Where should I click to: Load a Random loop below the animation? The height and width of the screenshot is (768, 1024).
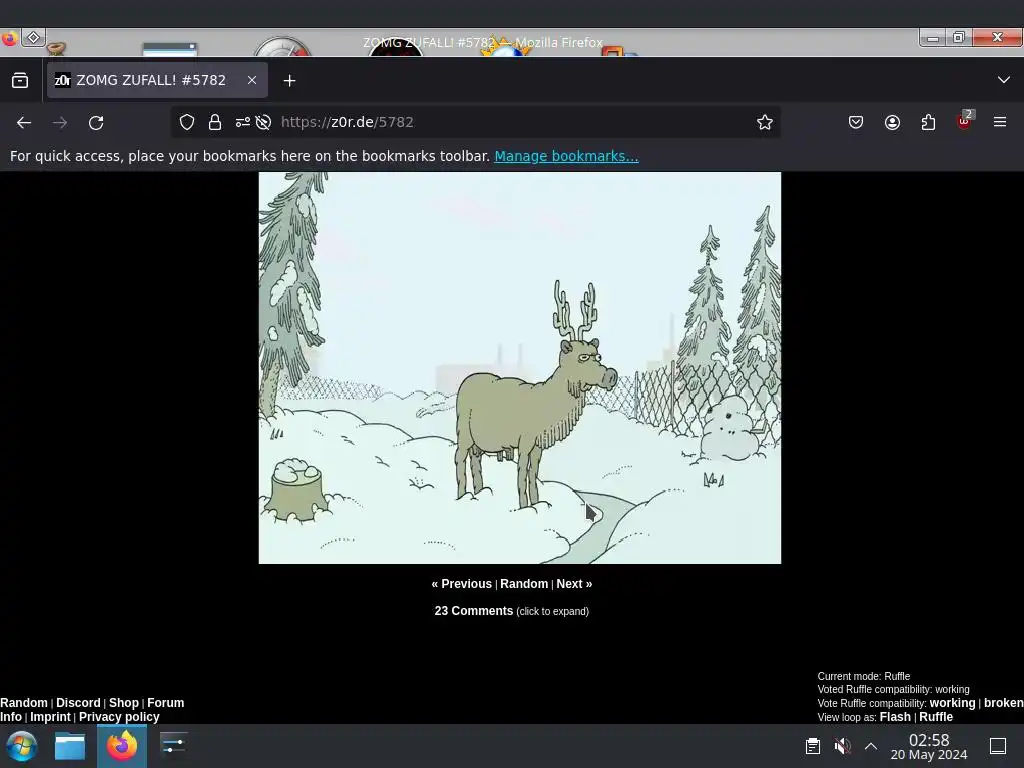524,584
